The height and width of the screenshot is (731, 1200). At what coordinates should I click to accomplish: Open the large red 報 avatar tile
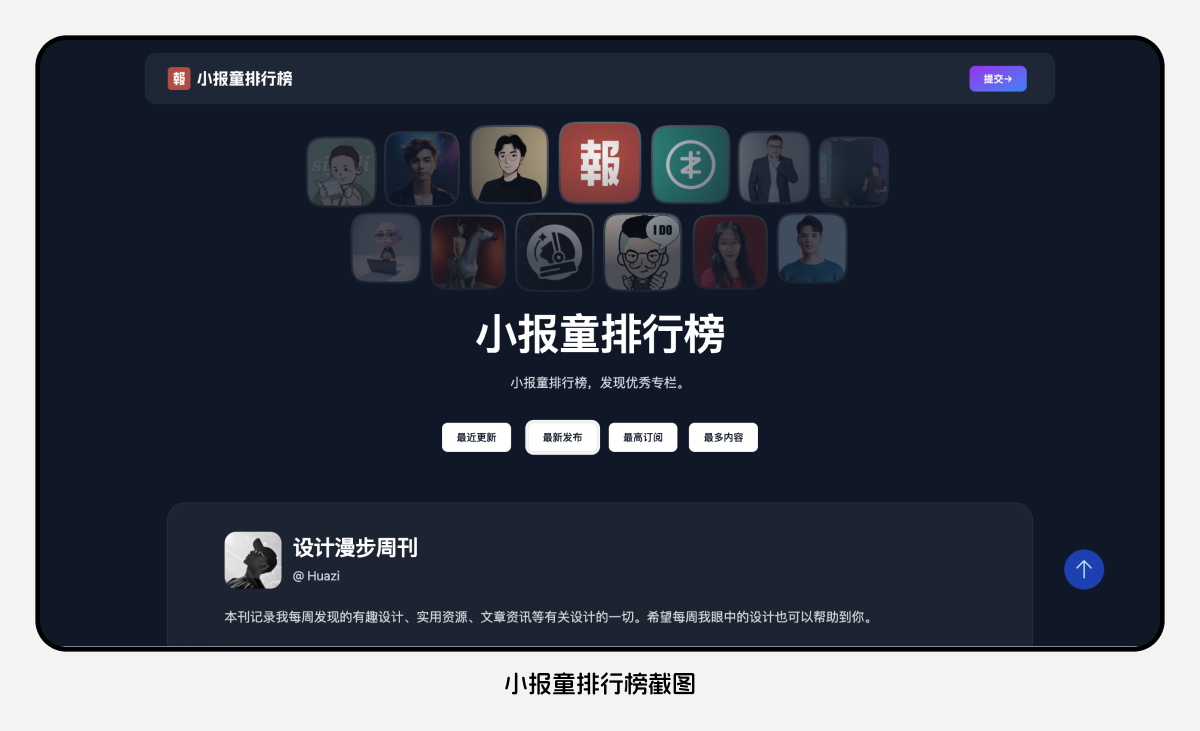point(599,162)
